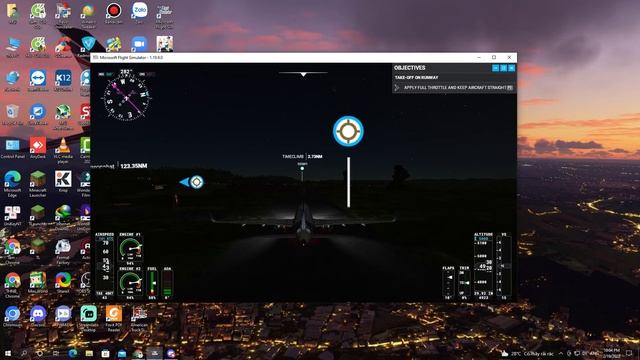Screen dimensions: 640x360
Task: Open Microsoft Edge desktop icon
Action: [x=12, y=184]
